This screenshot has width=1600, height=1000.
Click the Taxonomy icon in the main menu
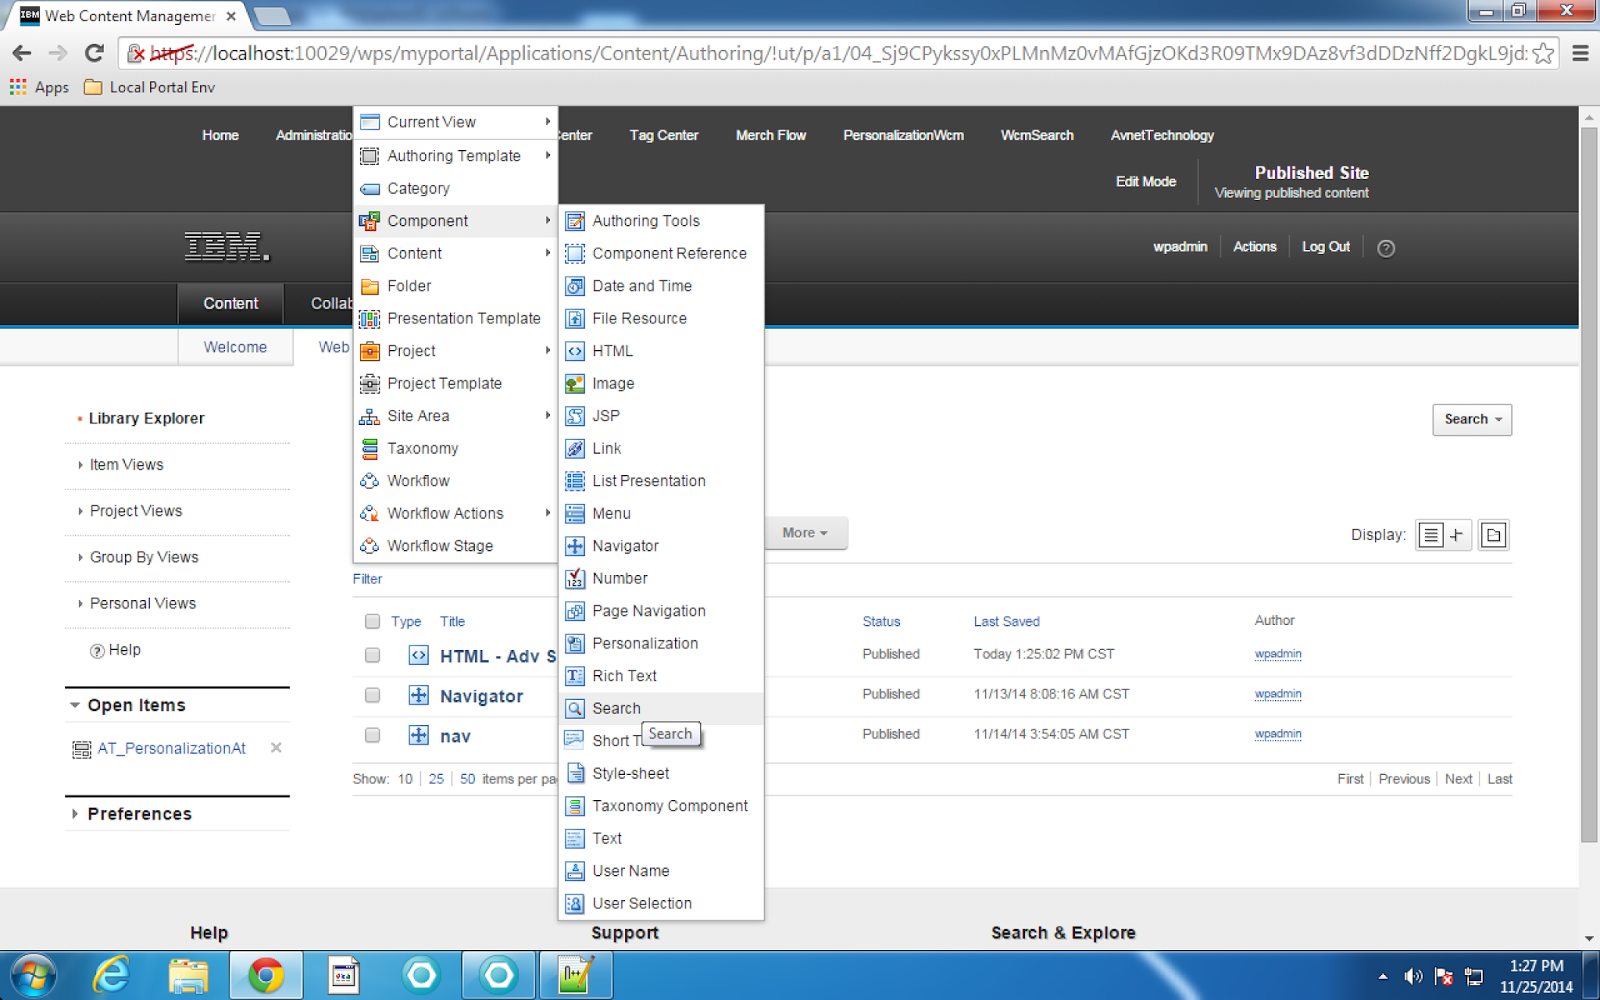click(x=370, y=449)
